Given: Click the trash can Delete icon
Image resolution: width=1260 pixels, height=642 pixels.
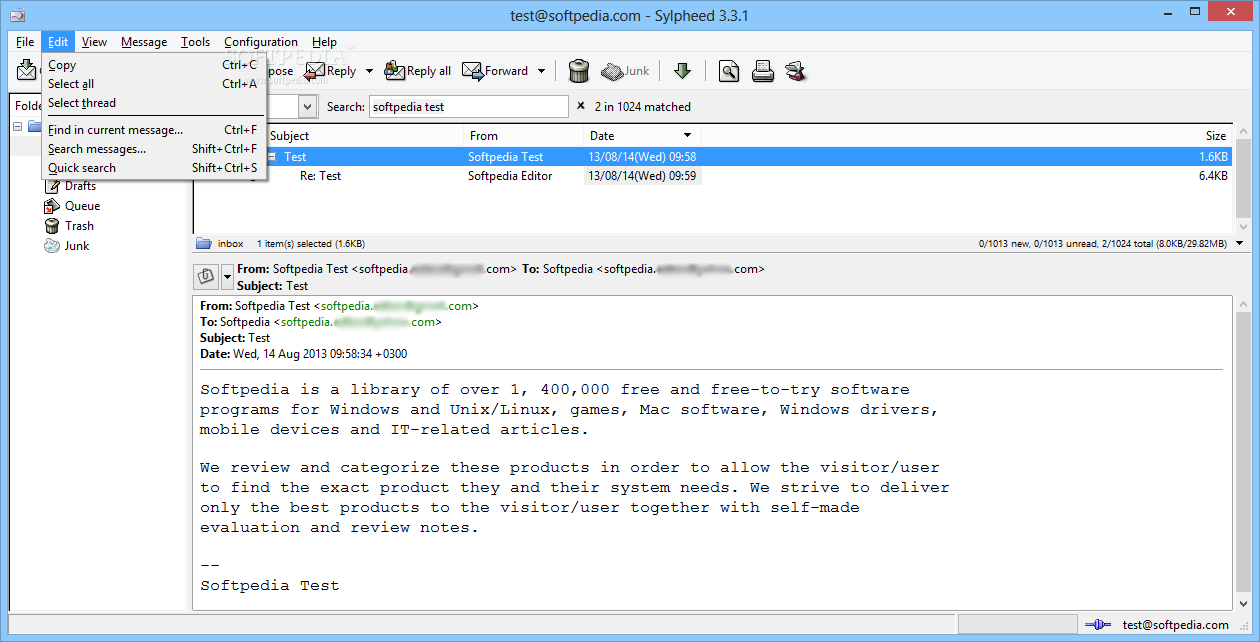Looking at the screenshot, I should [578, 71].
